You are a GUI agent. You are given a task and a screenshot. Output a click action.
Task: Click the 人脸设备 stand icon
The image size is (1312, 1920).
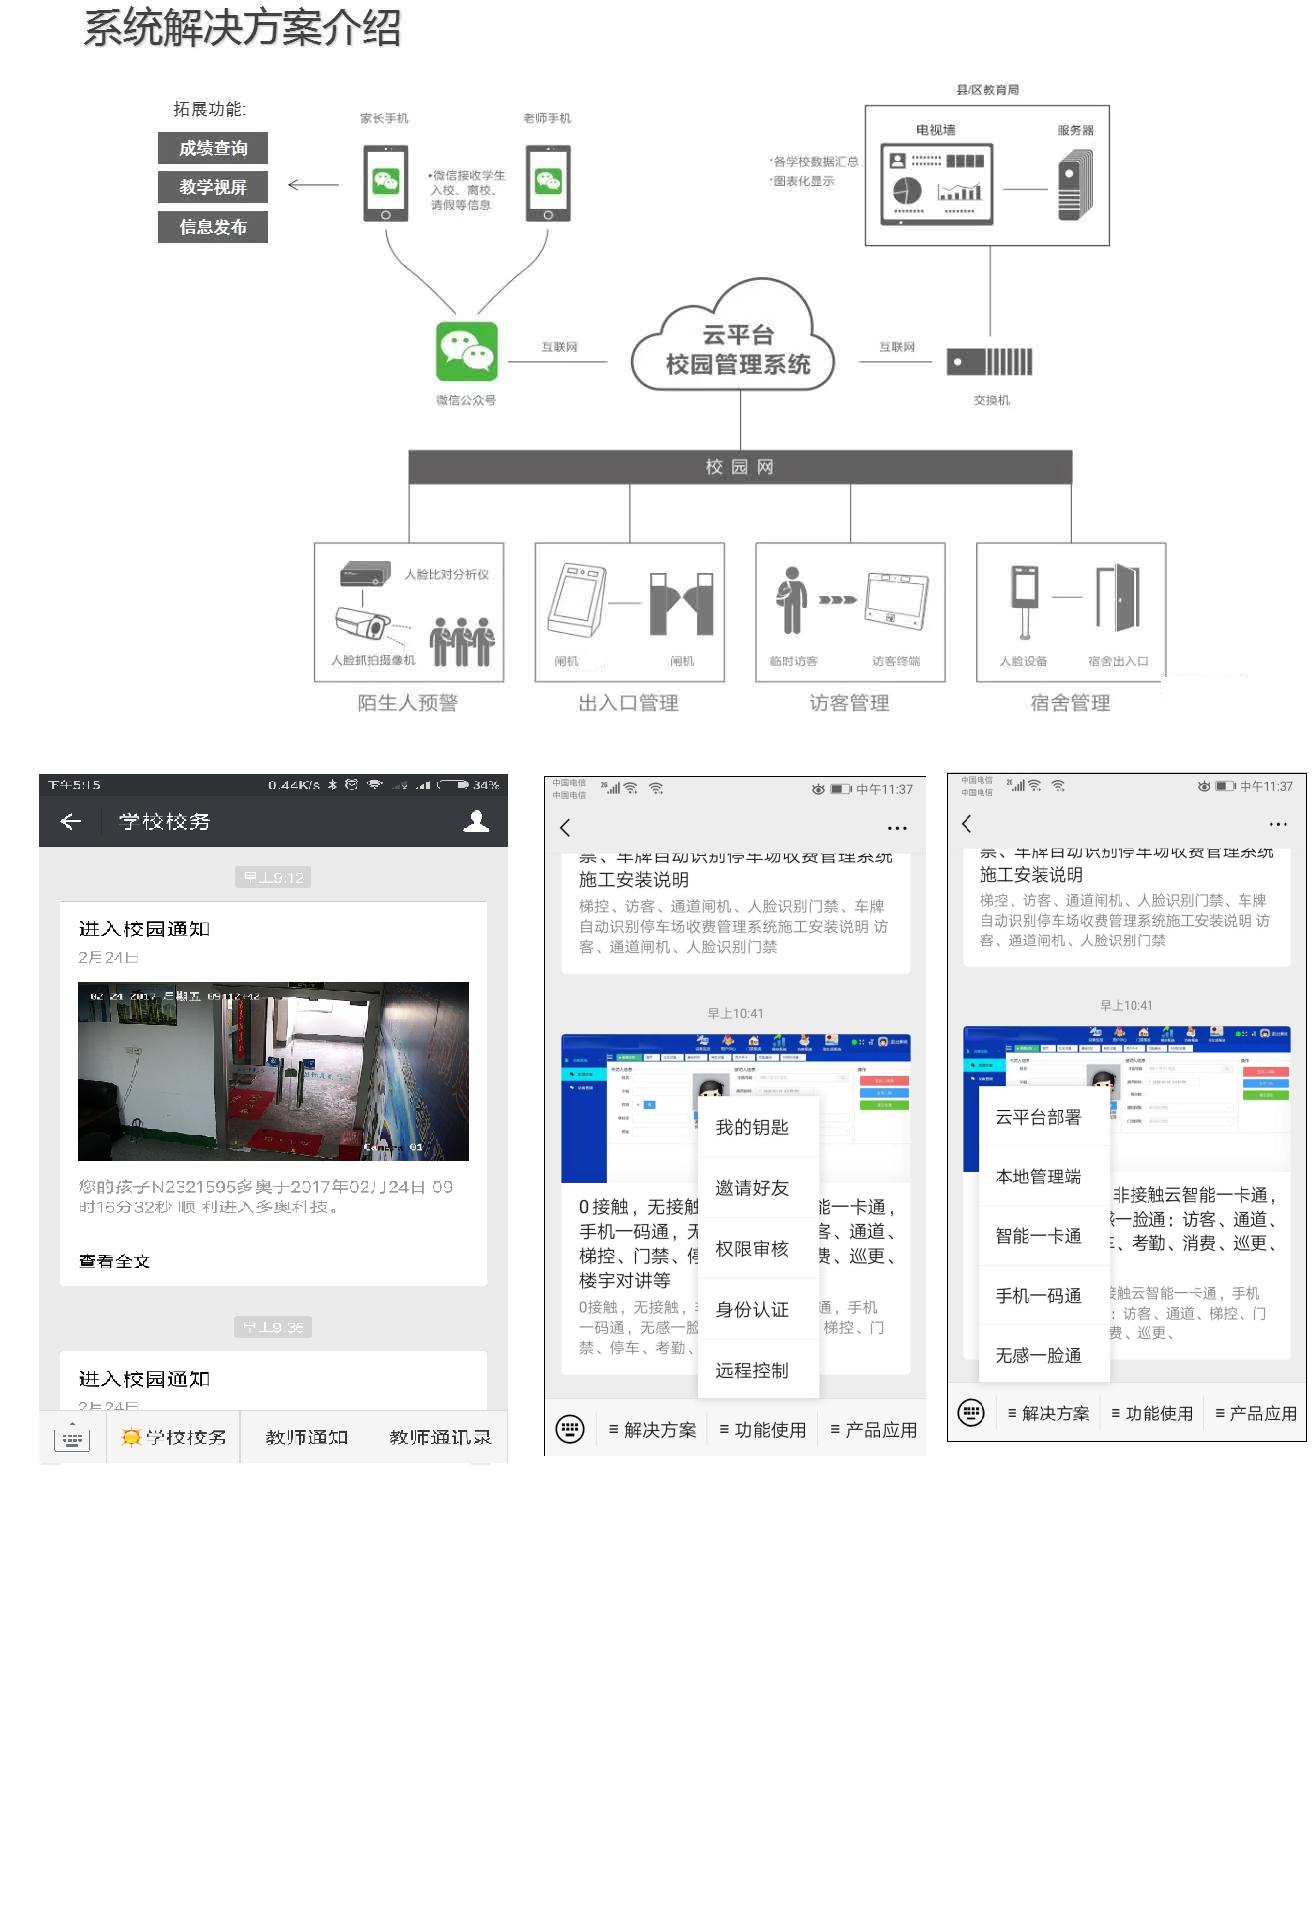pyautogui.click(x=1025, y=601)
